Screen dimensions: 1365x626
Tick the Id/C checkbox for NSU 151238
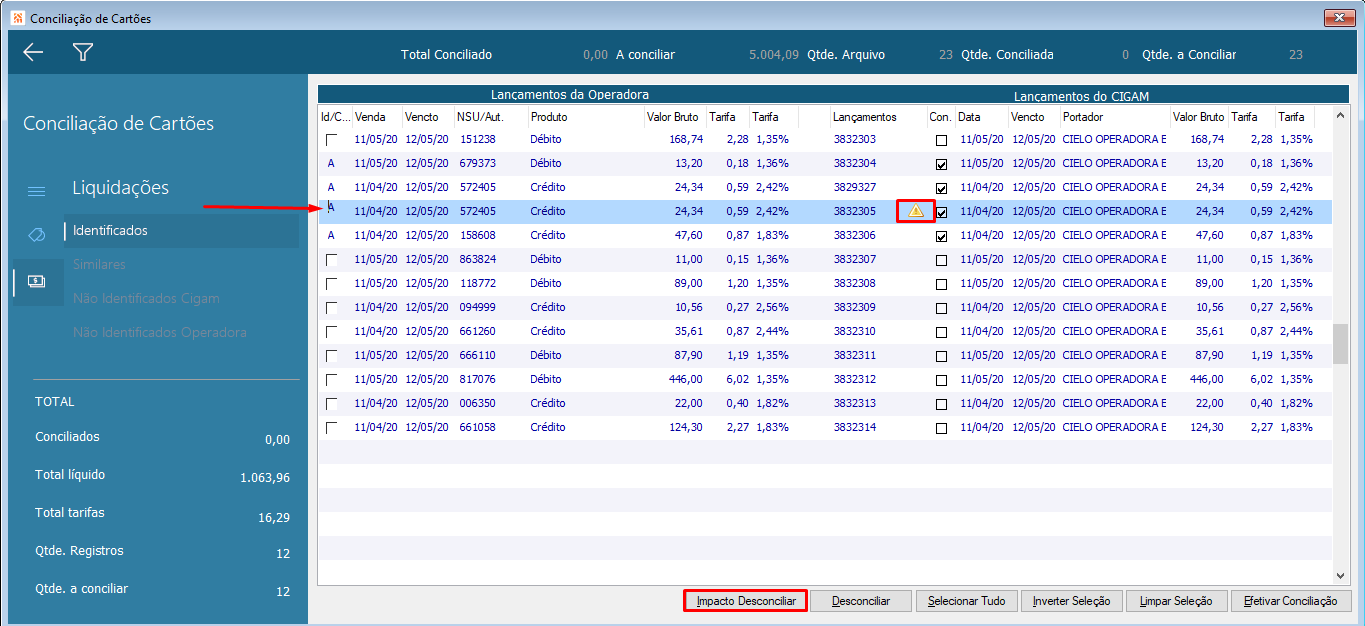coord(331,140)
